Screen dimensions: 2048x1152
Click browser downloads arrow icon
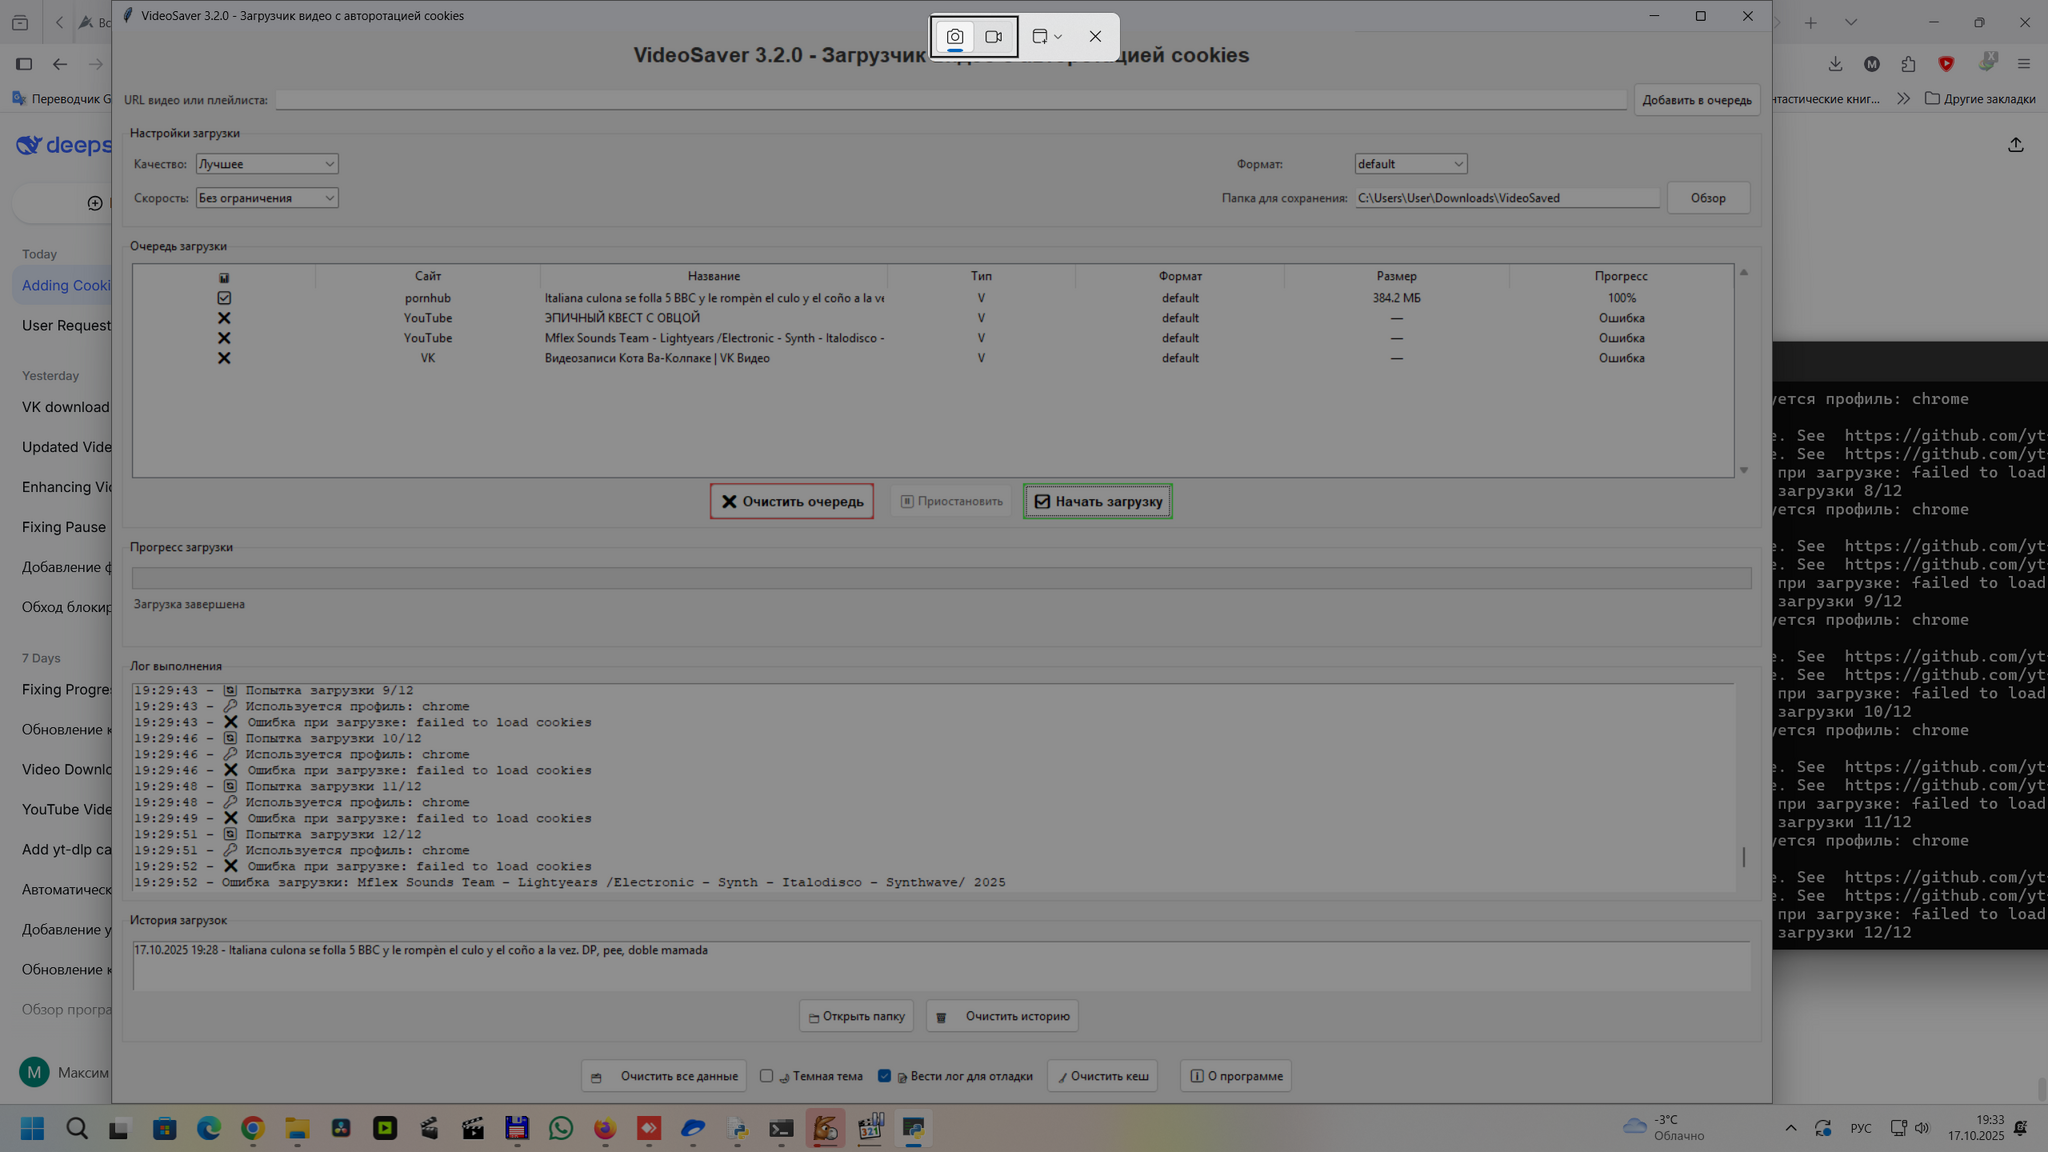(x=1835, y=64)
